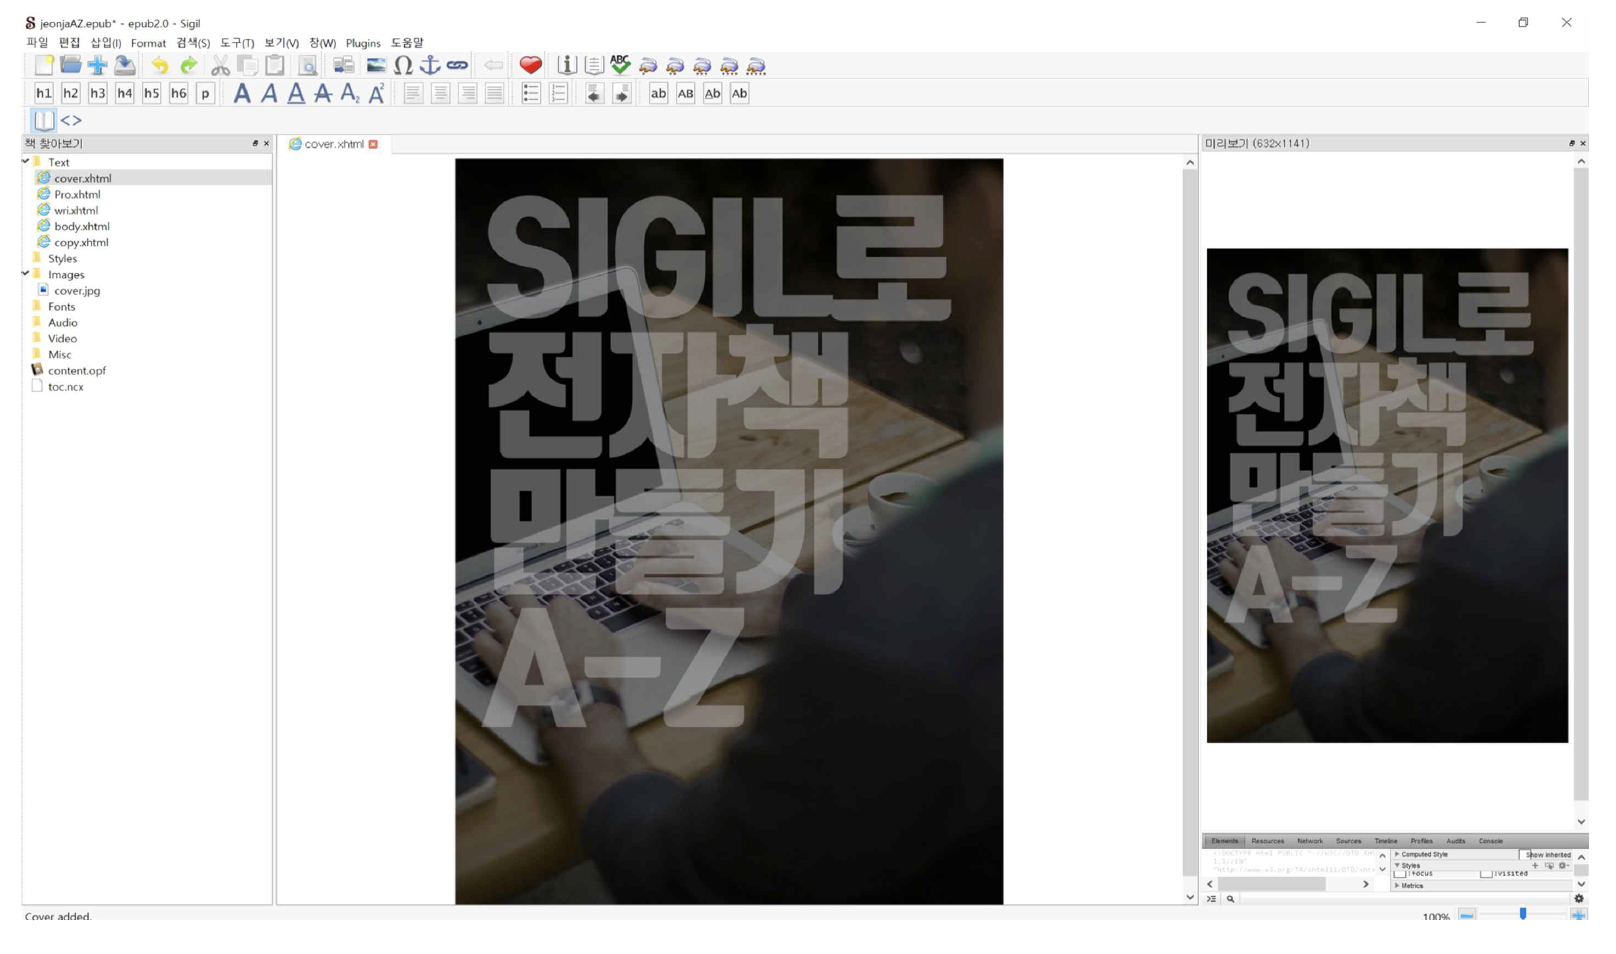
Task: Undo the last action
Action: tap(160, 65)
